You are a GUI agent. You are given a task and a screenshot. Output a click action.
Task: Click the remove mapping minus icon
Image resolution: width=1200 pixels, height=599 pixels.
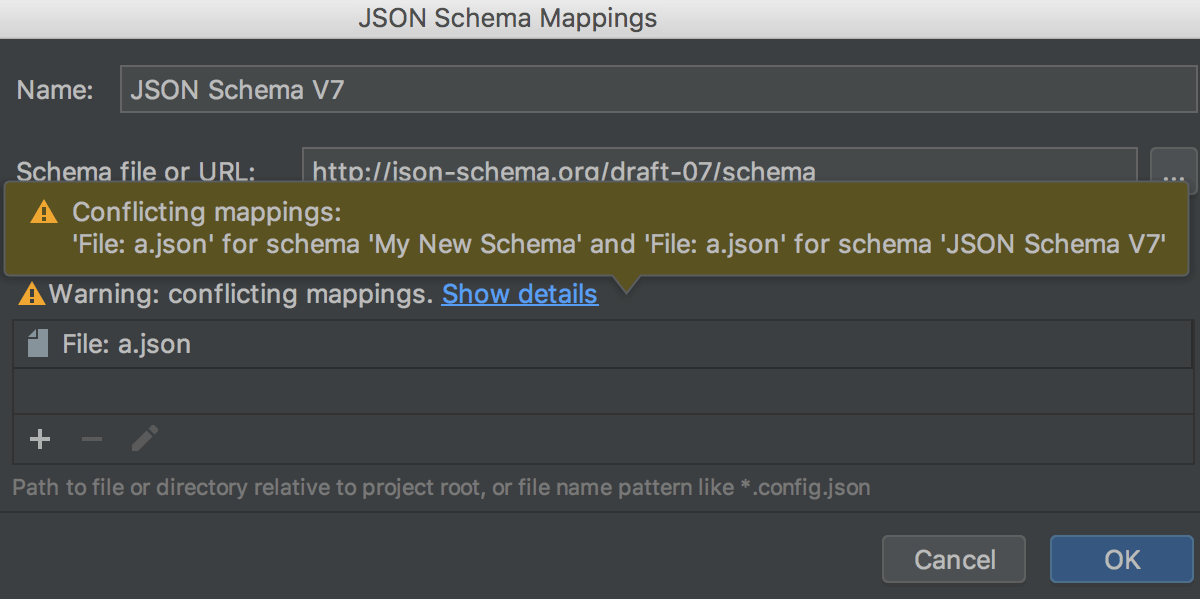point(92,439)
